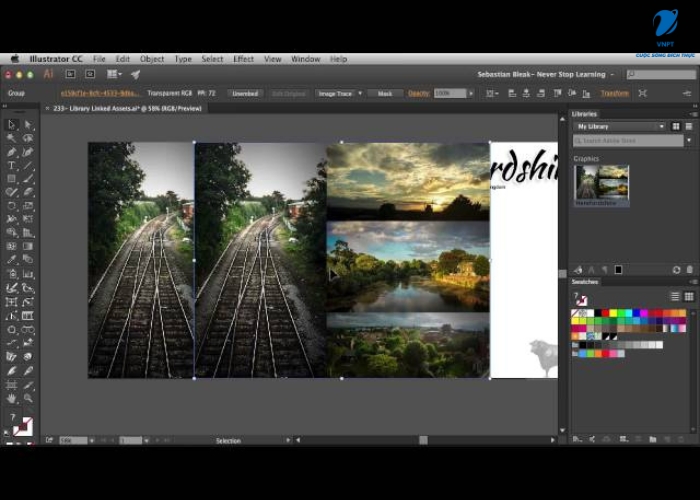Click the Opacity link in control bar

[419, 93]
